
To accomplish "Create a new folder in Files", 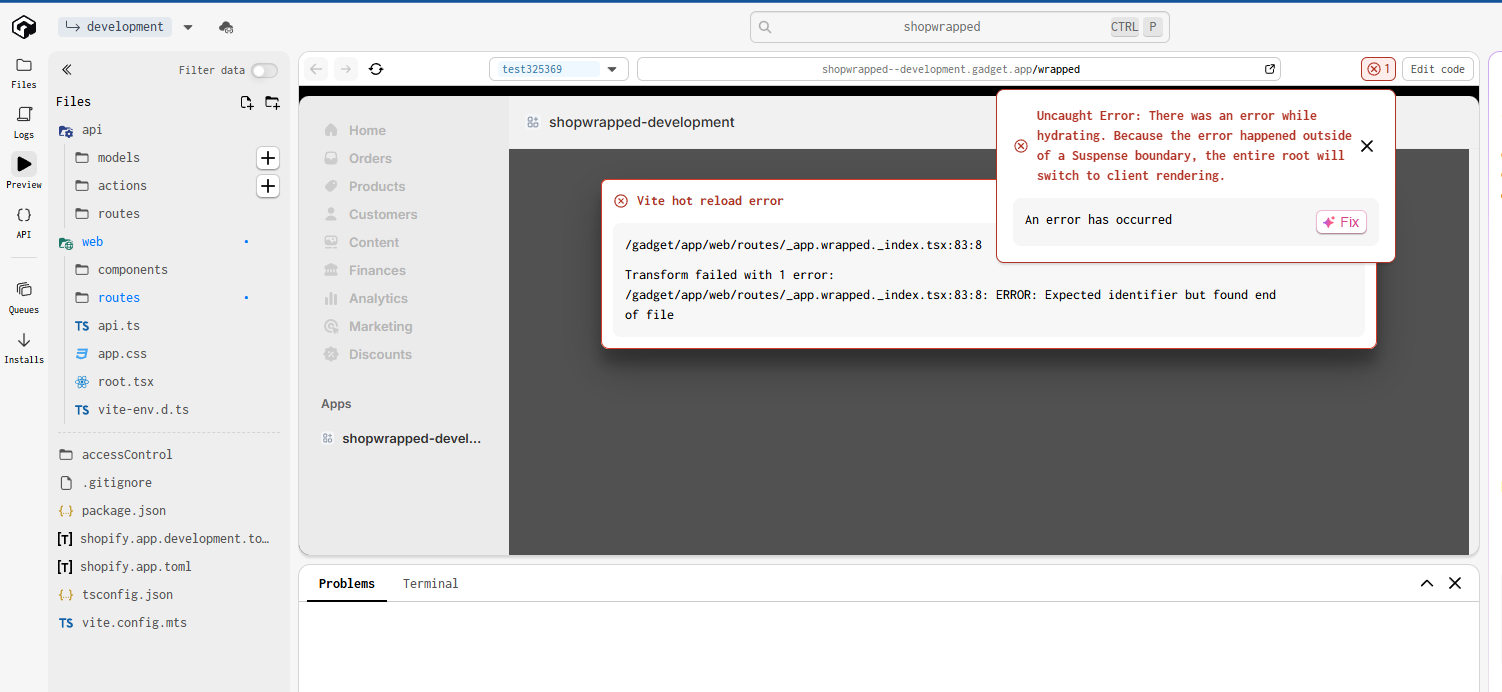I will 272,102.
